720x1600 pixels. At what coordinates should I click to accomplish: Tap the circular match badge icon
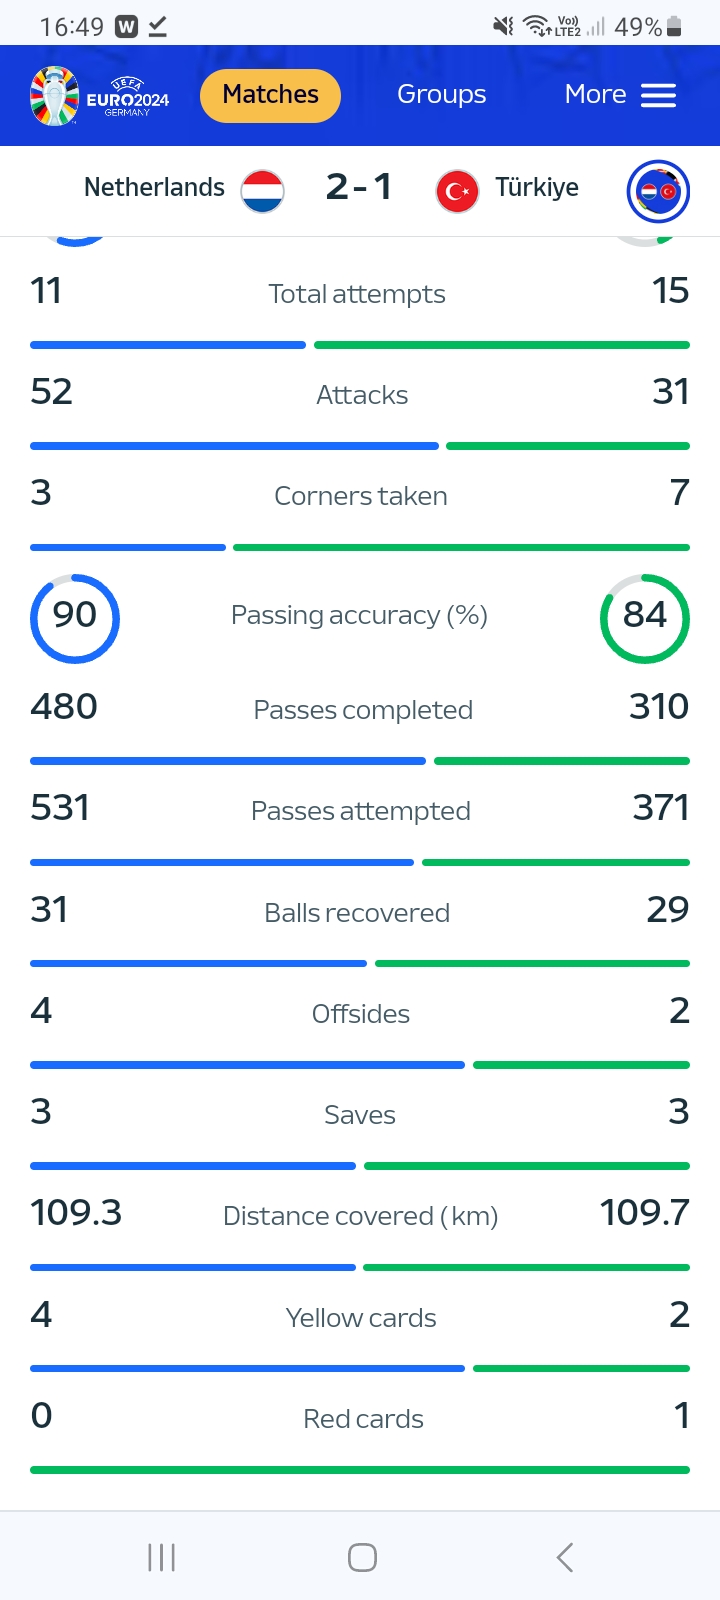click(x=658, y=191)
